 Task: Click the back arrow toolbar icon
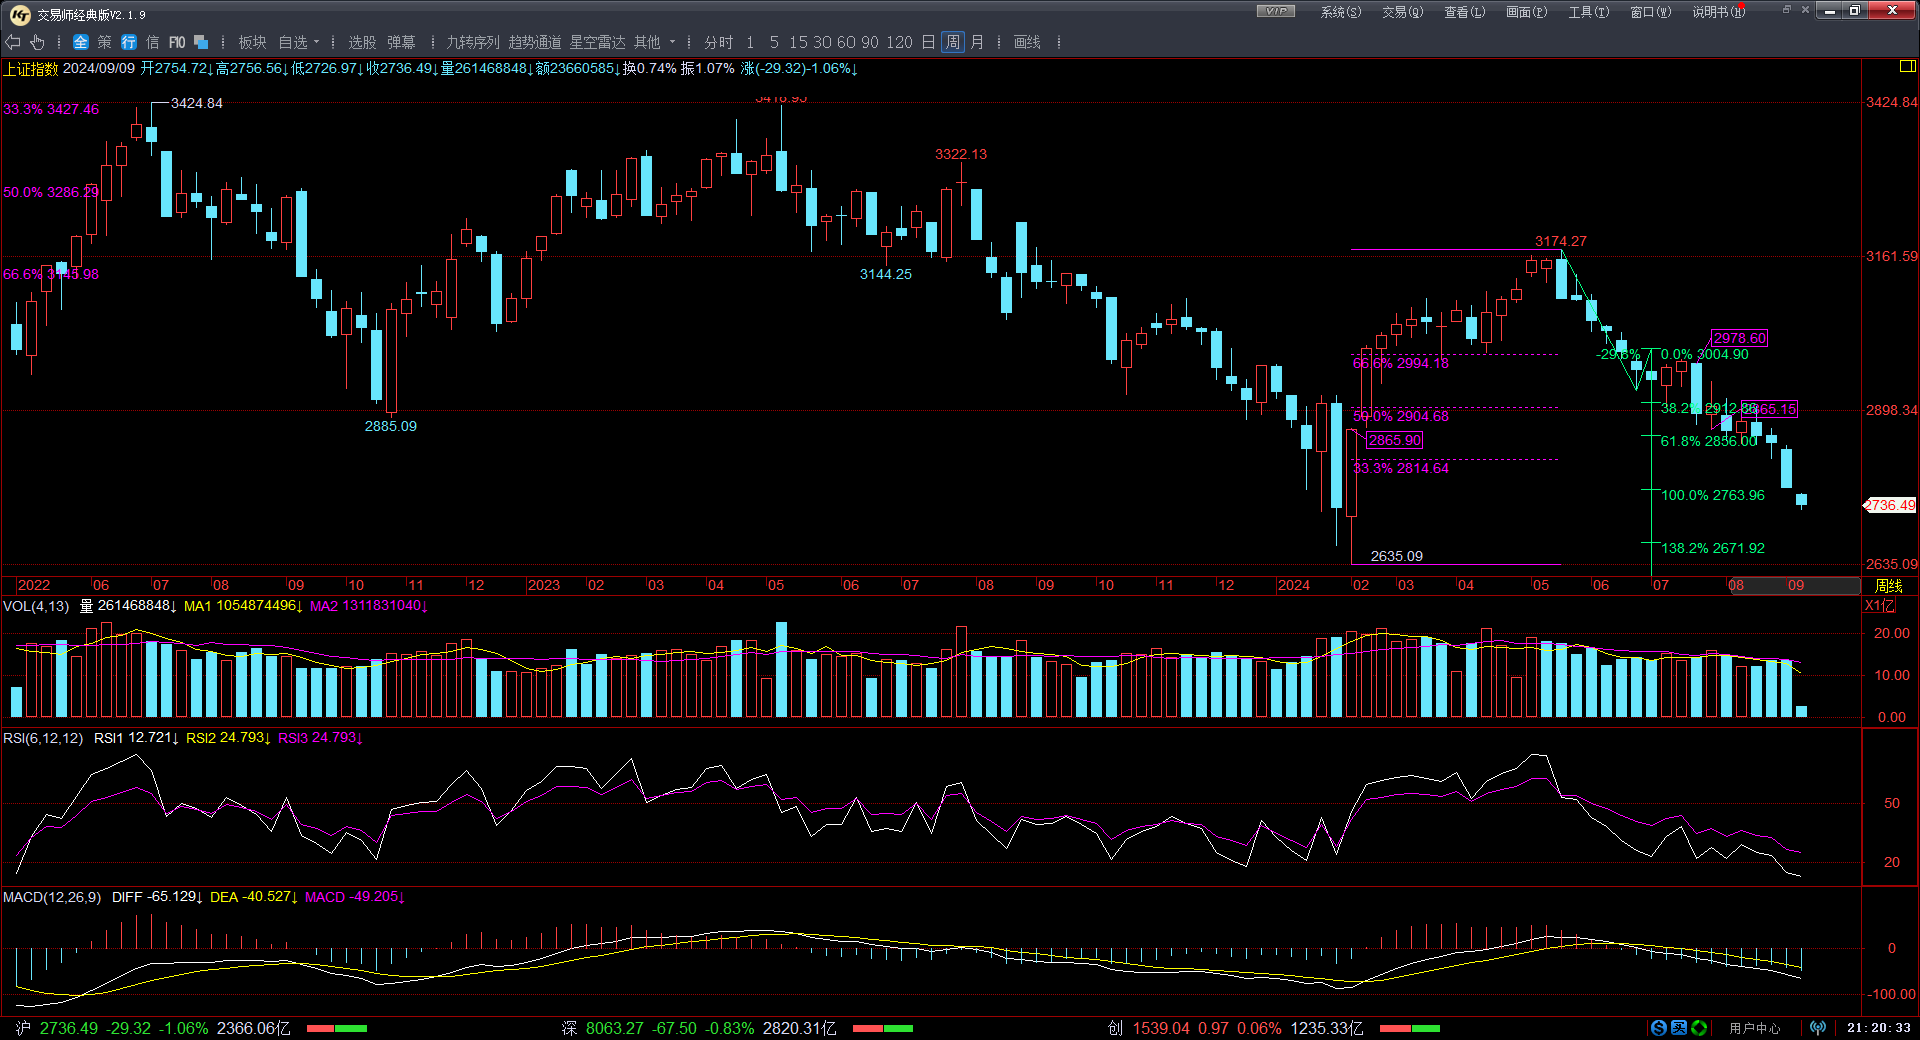[13, 42]
